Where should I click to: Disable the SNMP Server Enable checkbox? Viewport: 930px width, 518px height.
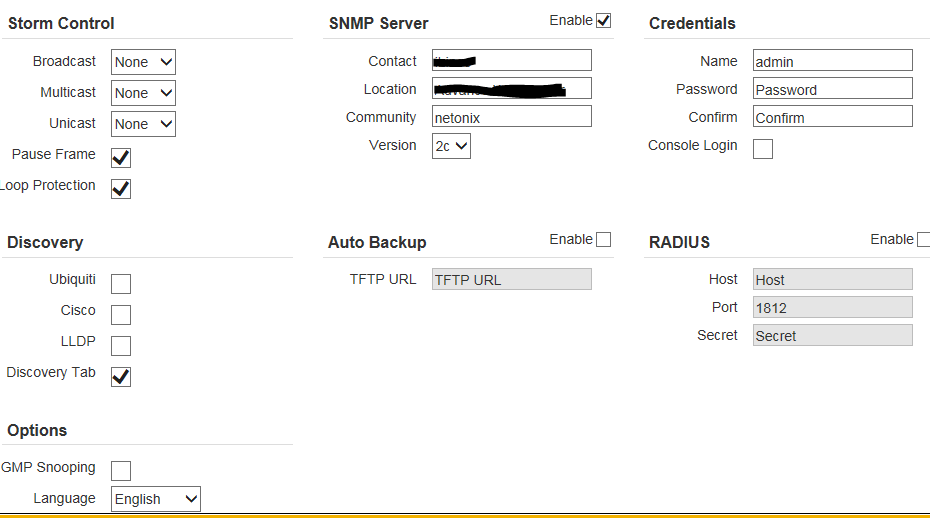[x=603, y=20]
